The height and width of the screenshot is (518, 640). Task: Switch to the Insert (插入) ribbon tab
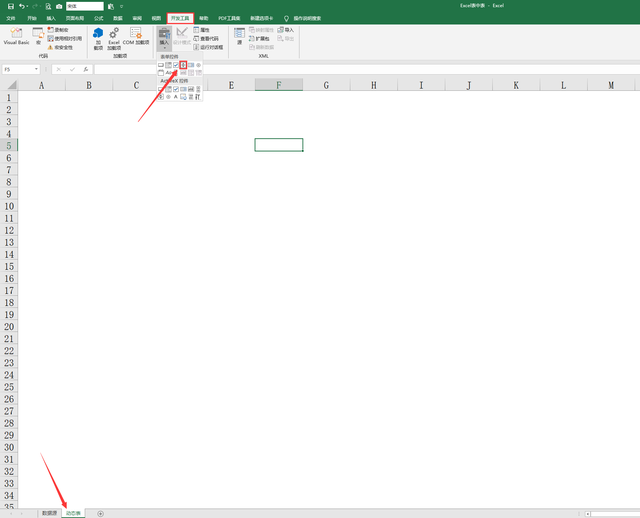click(51, 18)
